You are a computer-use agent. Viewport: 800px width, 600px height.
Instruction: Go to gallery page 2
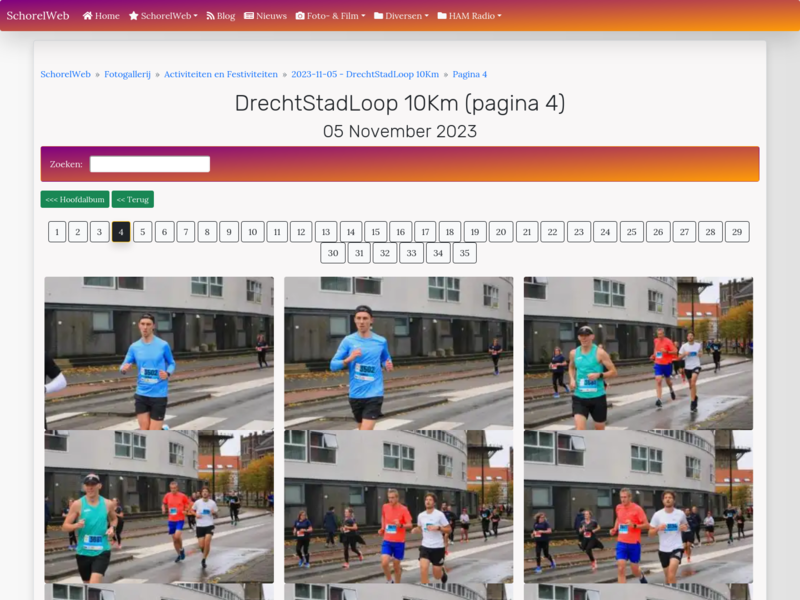click(x=78, y=232)
